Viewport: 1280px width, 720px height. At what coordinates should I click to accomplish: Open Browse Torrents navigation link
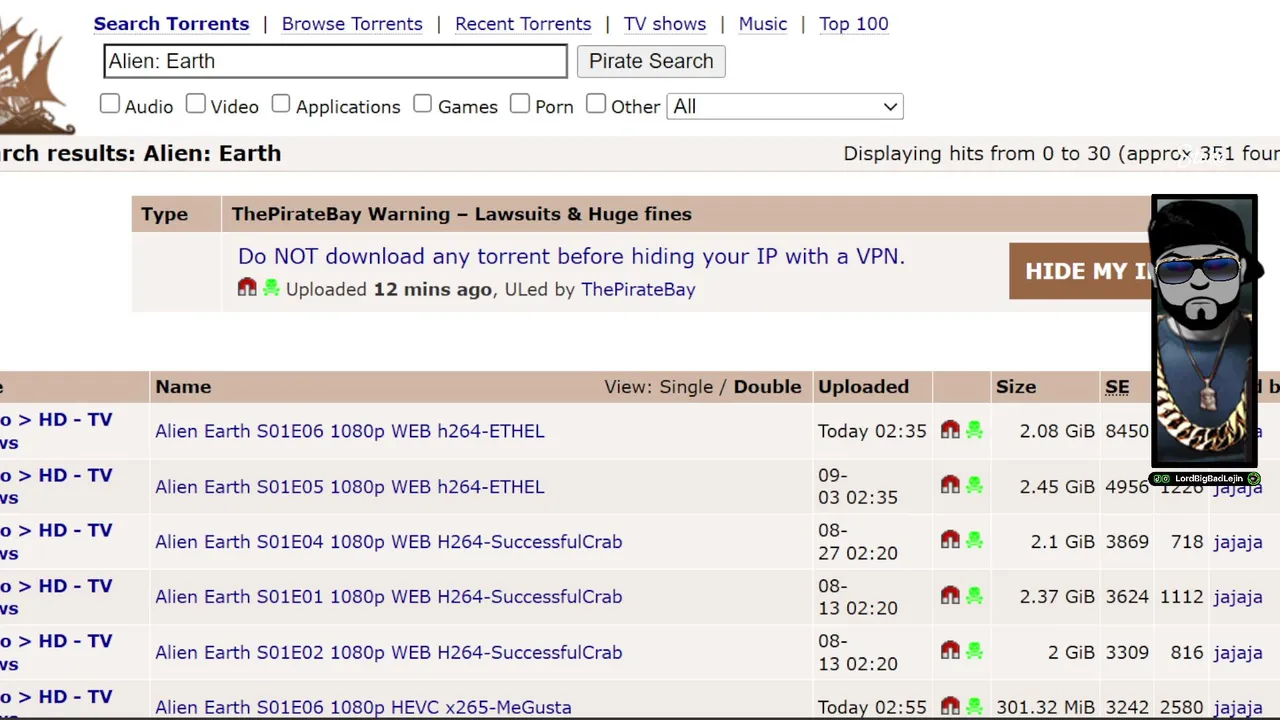[352, 24]
